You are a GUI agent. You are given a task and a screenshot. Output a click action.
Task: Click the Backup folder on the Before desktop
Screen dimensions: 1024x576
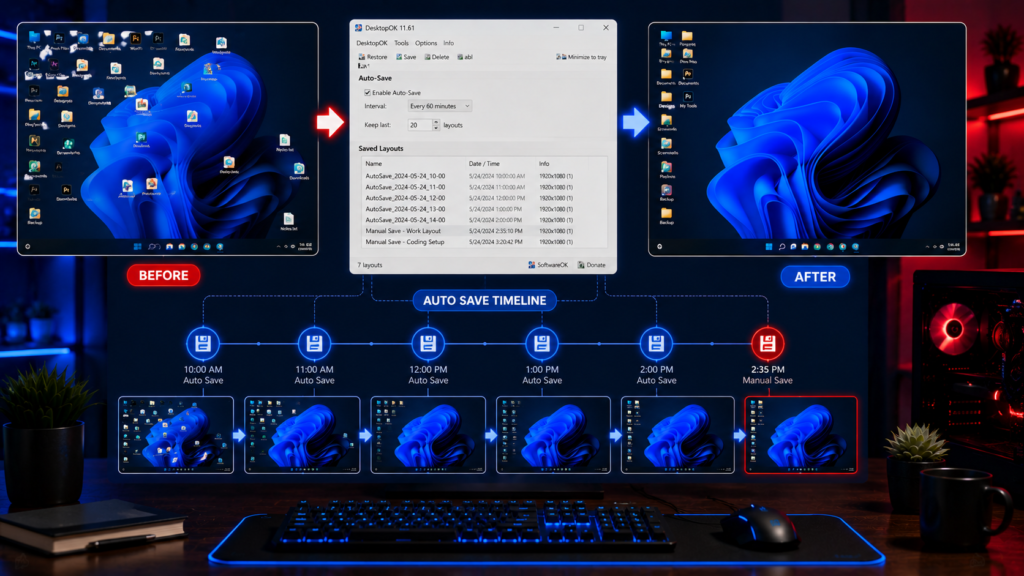click(35, 216)
